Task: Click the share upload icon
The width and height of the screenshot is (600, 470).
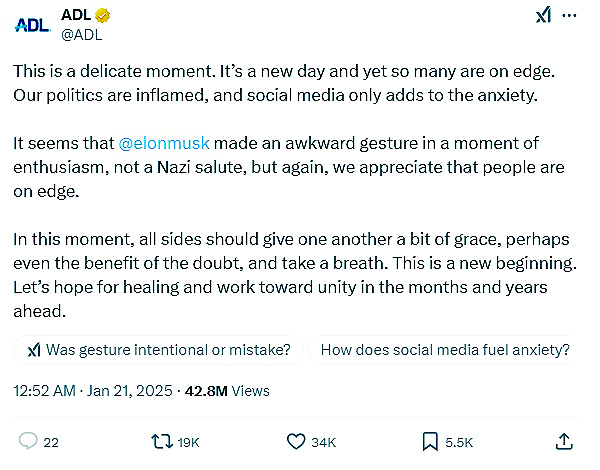Action: pos(563,441)
